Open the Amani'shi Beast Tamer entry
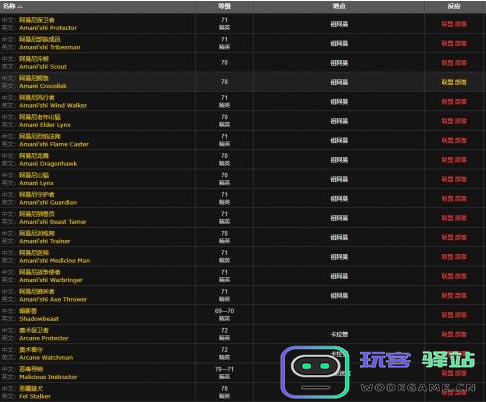 53,222
